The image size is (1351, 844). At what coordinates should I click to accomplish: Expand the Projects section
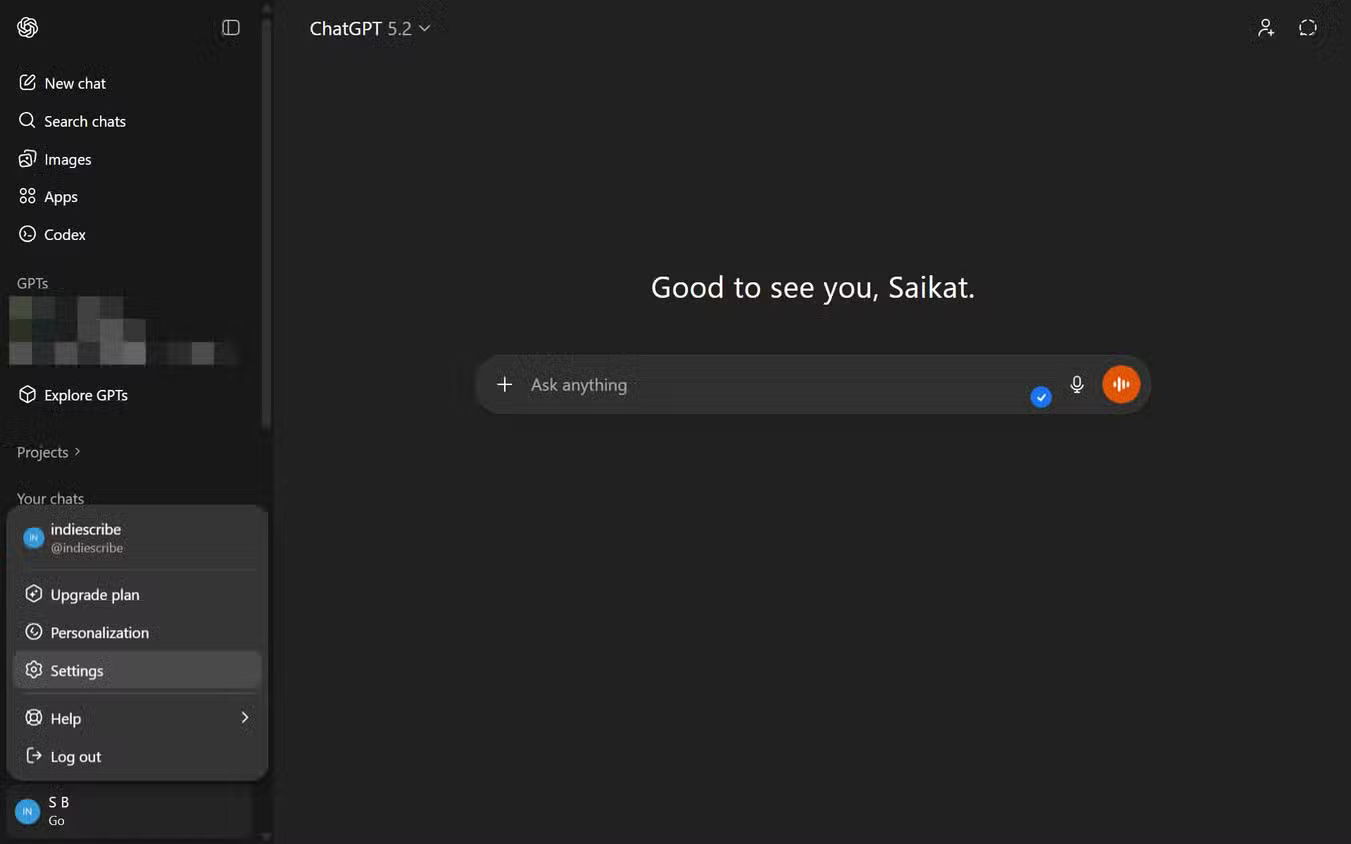(48, 452)
